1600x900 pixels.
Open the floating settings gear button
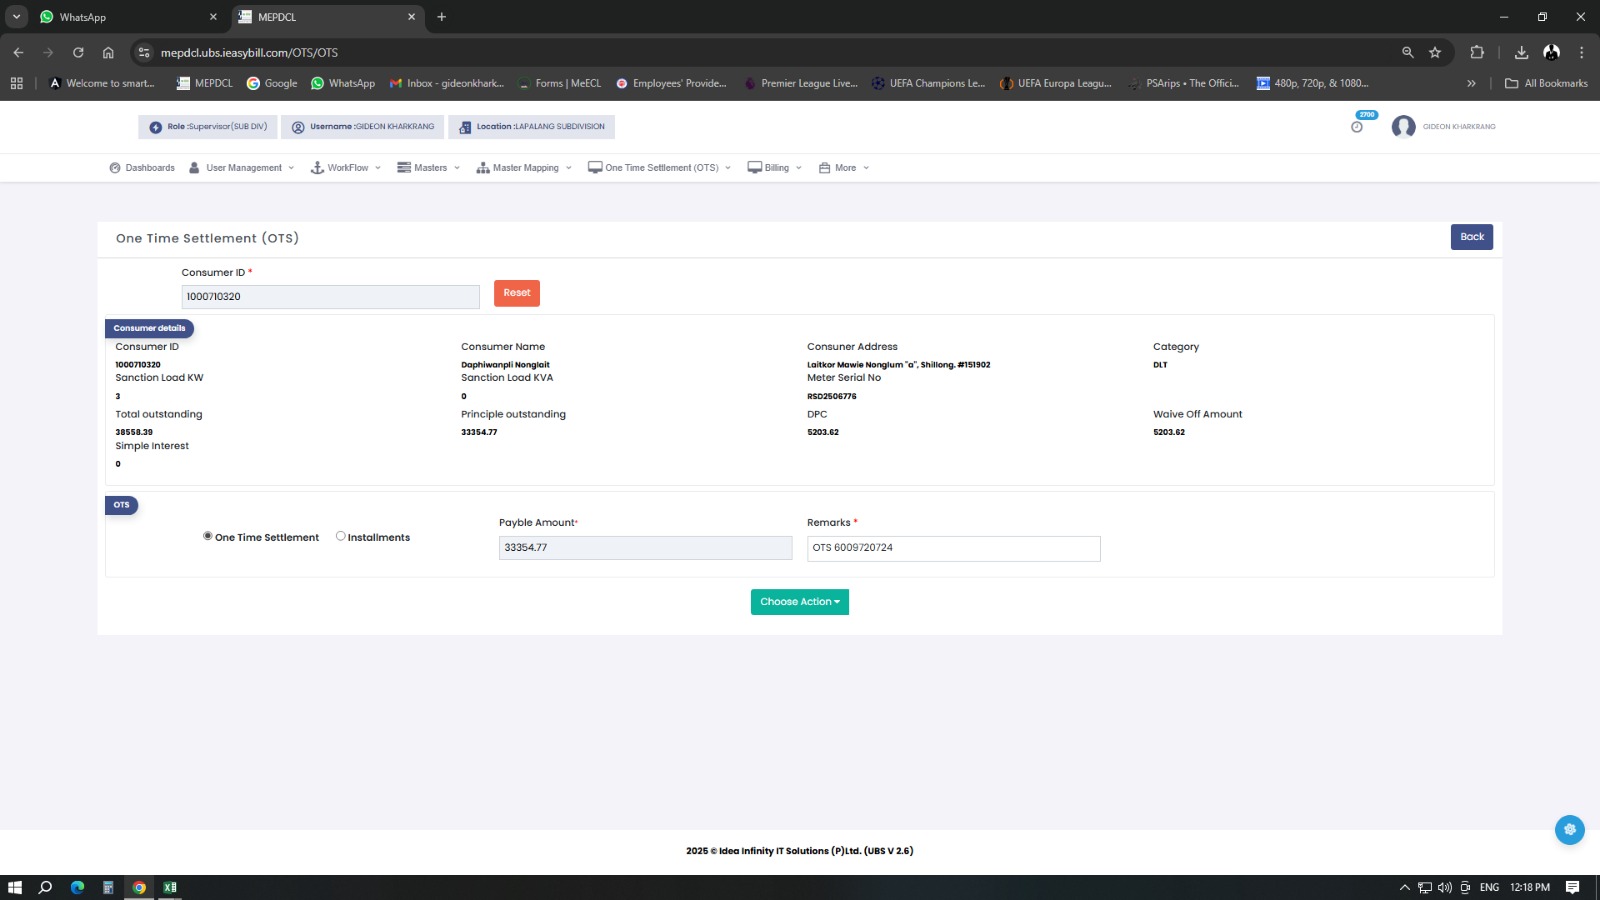point(1569,830)
